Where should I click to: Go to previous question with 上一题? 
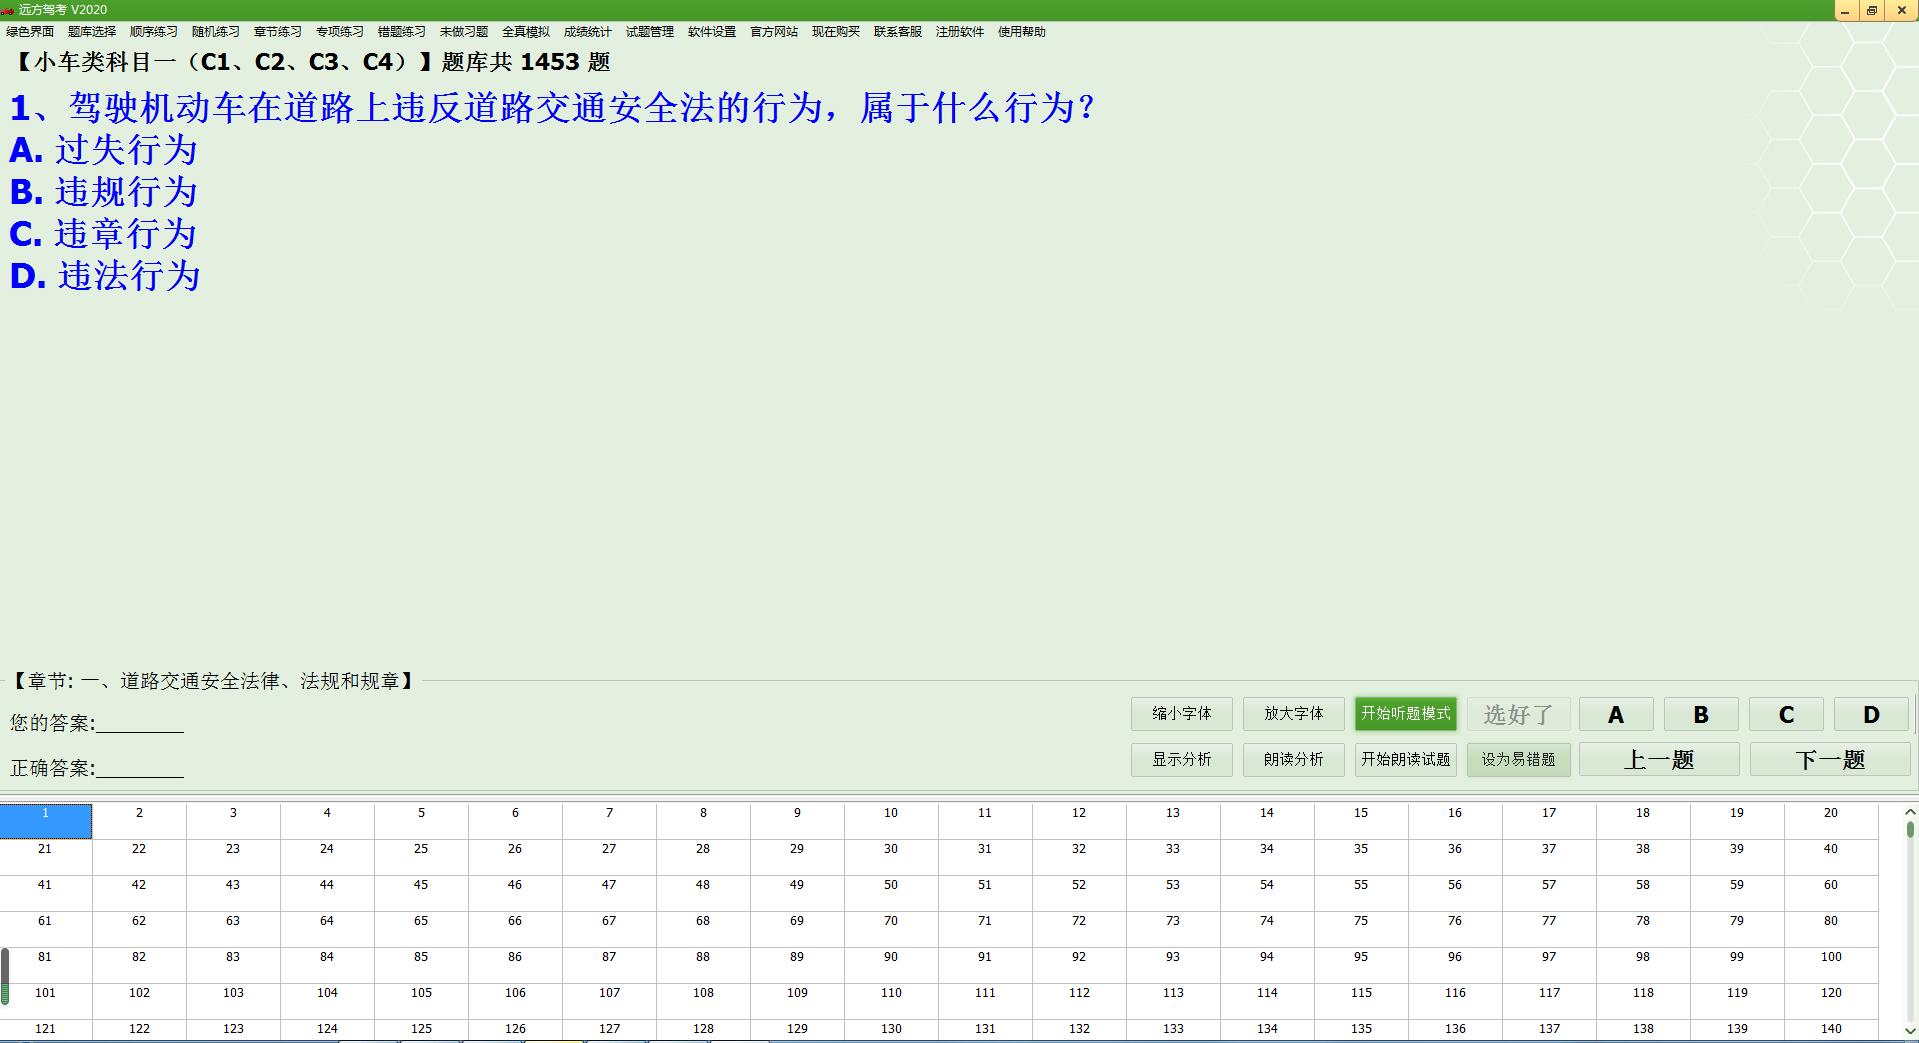[x=1659, y=760]
